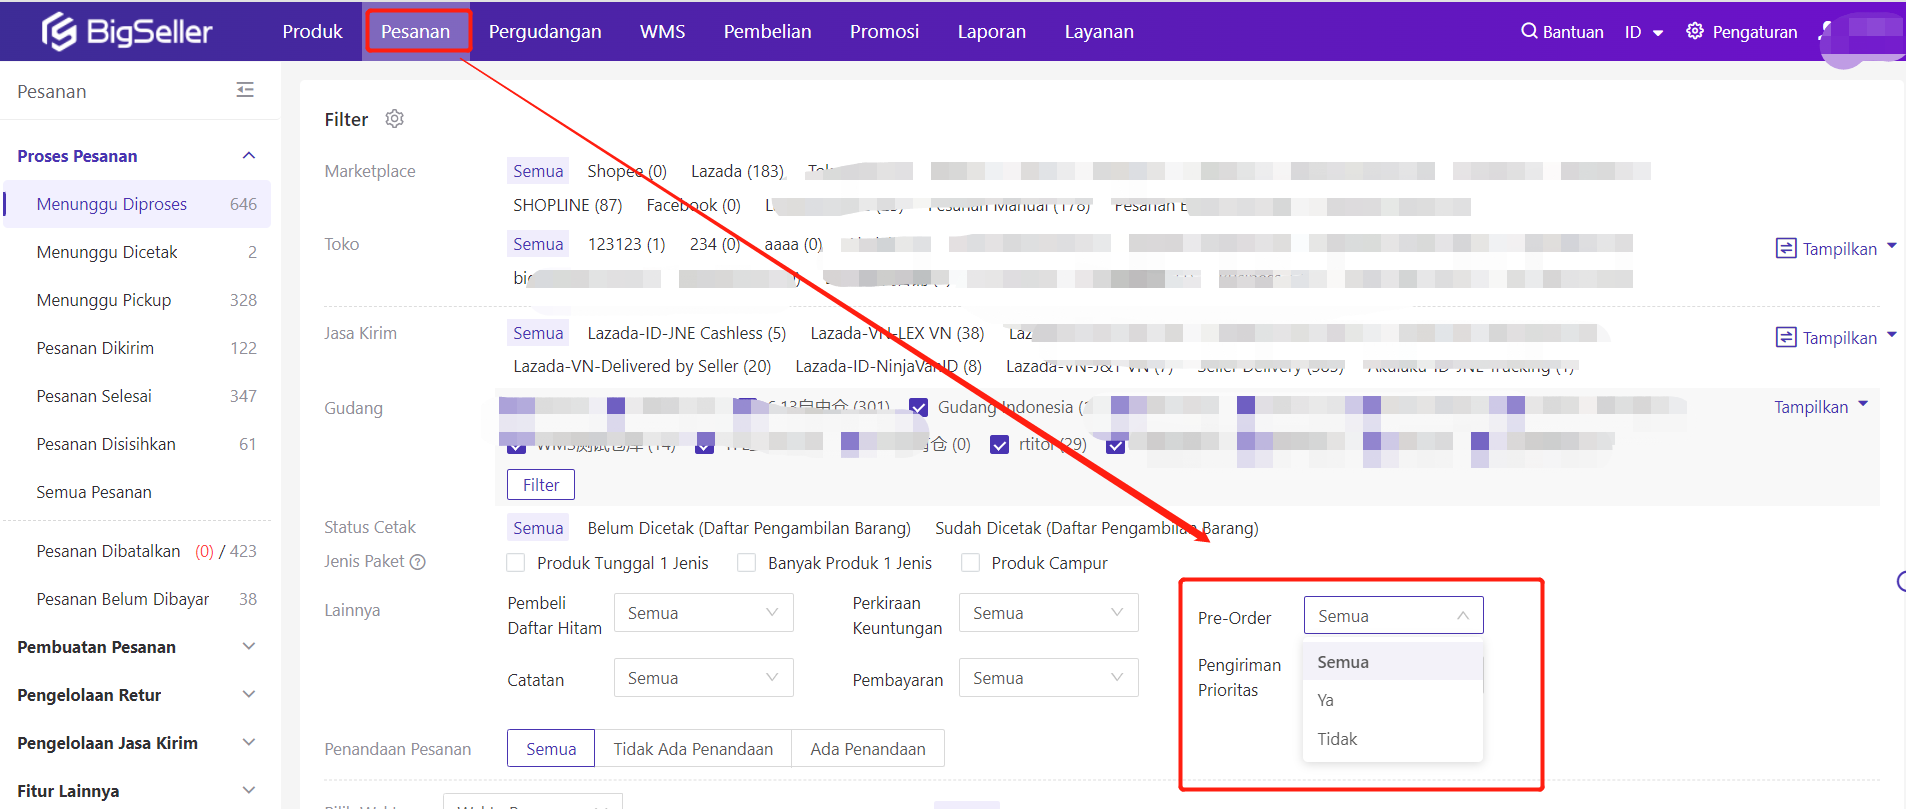Click the BigSeller logo icon
This screenshot has width=1906, height=809.
pos(59,32)
